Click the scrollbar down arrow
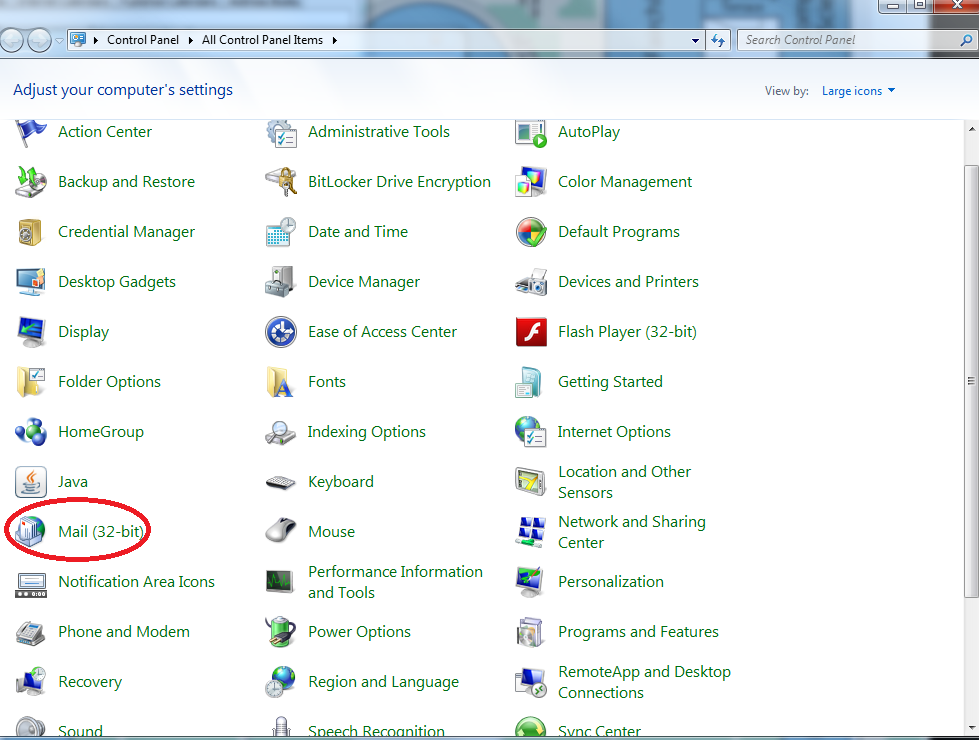The height and width of the screenshot is (740, 979). [x=972, y=728]
